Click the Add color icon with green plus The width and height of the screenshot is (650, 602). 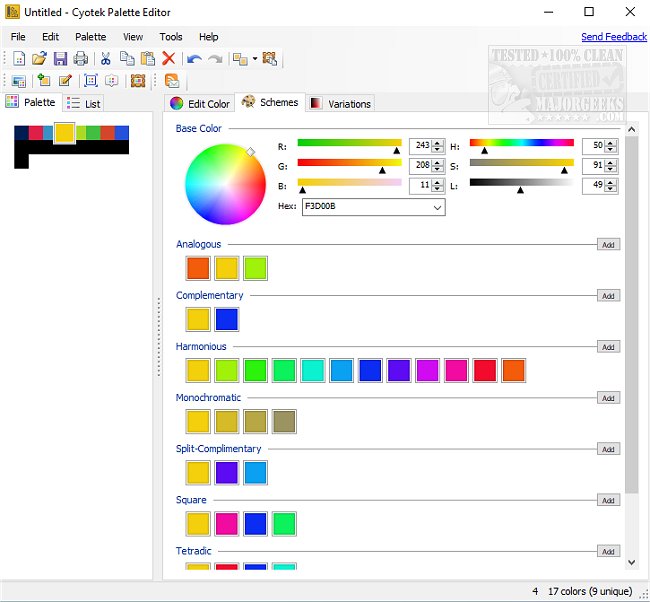coord(43,81)
